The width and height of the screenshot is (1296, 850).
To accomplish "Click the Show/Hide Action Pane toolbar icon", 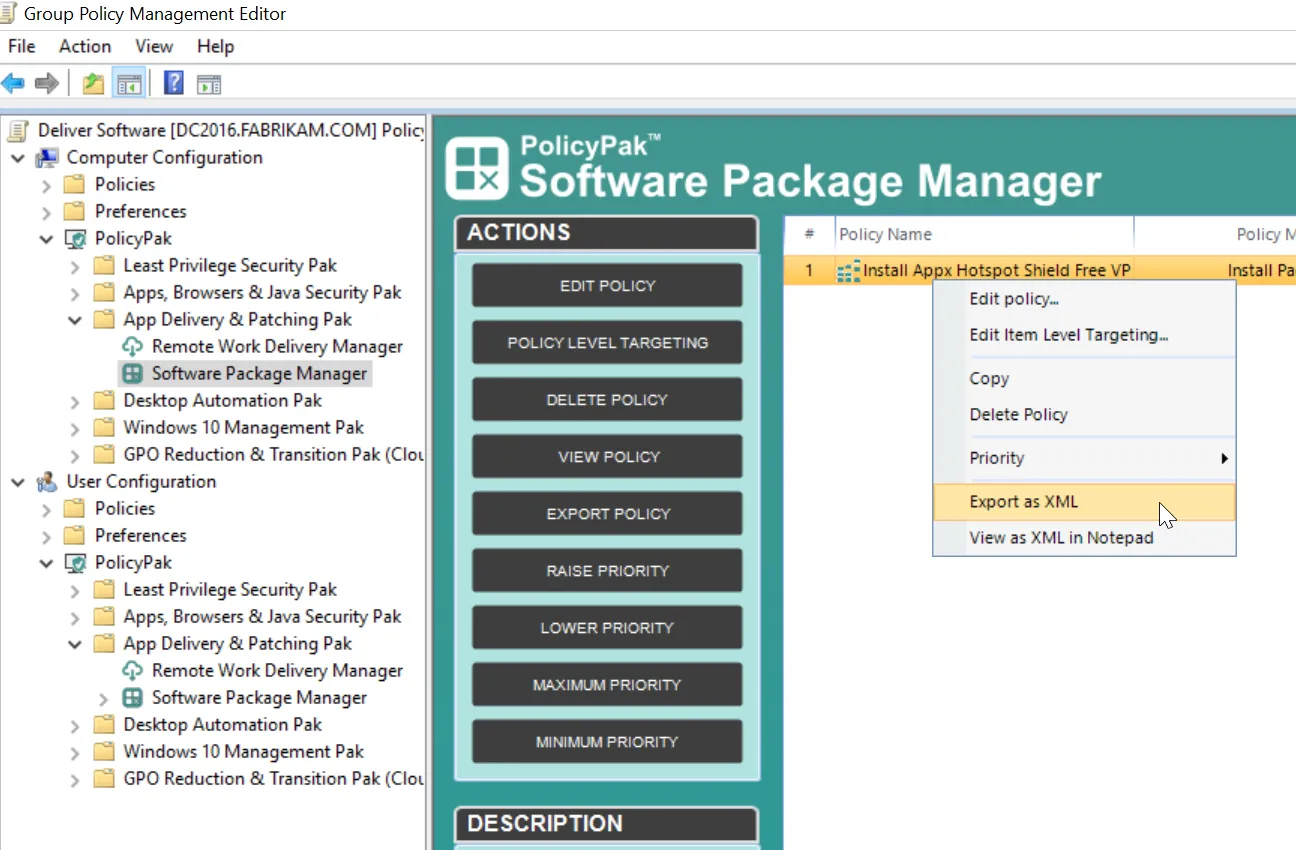I will tap(208, 84).
